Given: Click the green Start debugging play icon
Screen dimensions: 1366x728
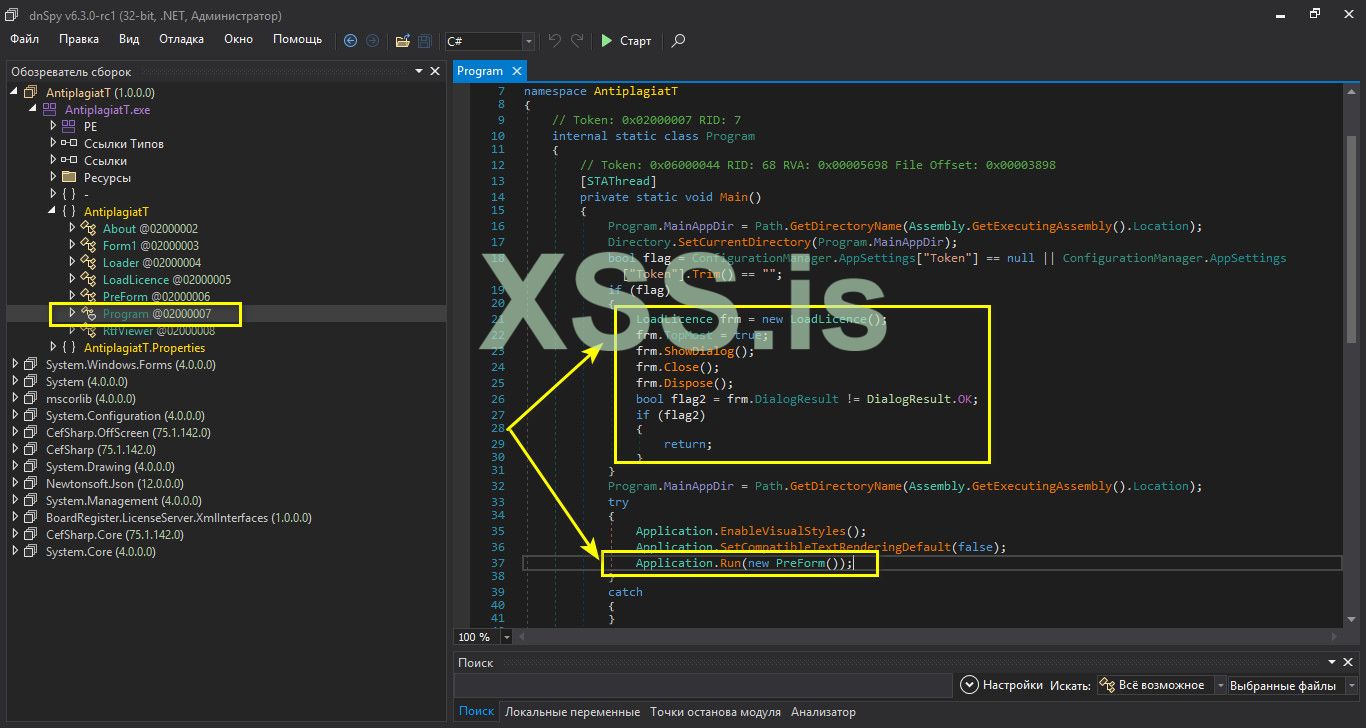Looking at the screenshot, I should (x=606, y=41).
